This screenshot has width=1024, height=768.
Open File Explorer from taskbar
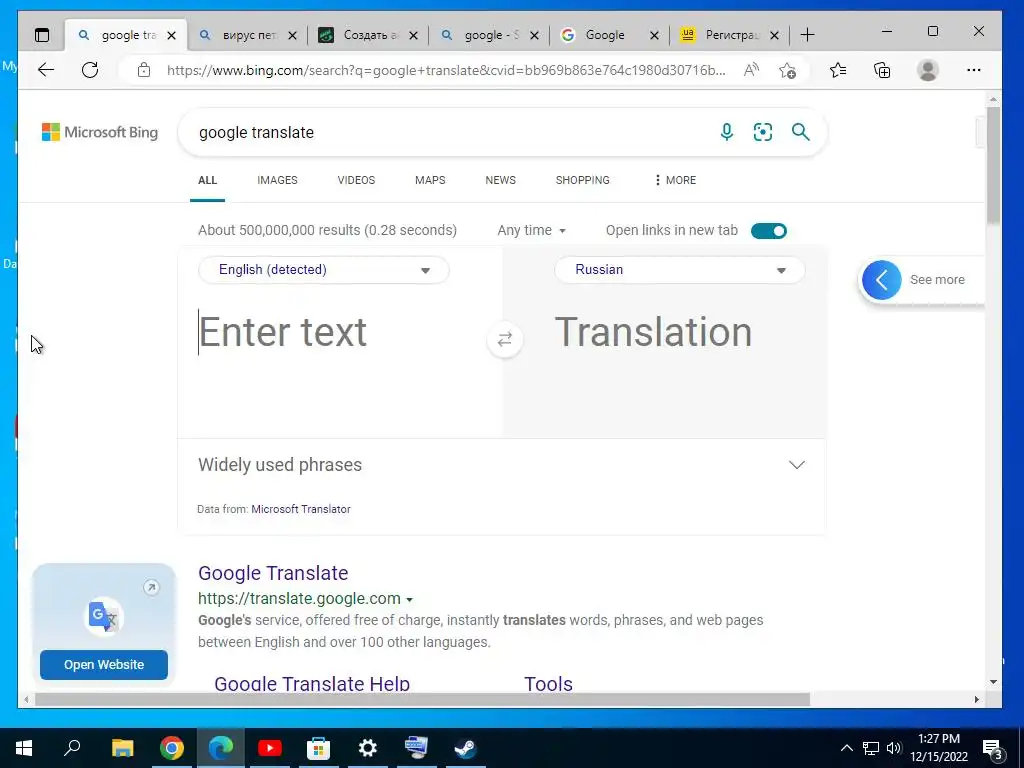(122, 748)
